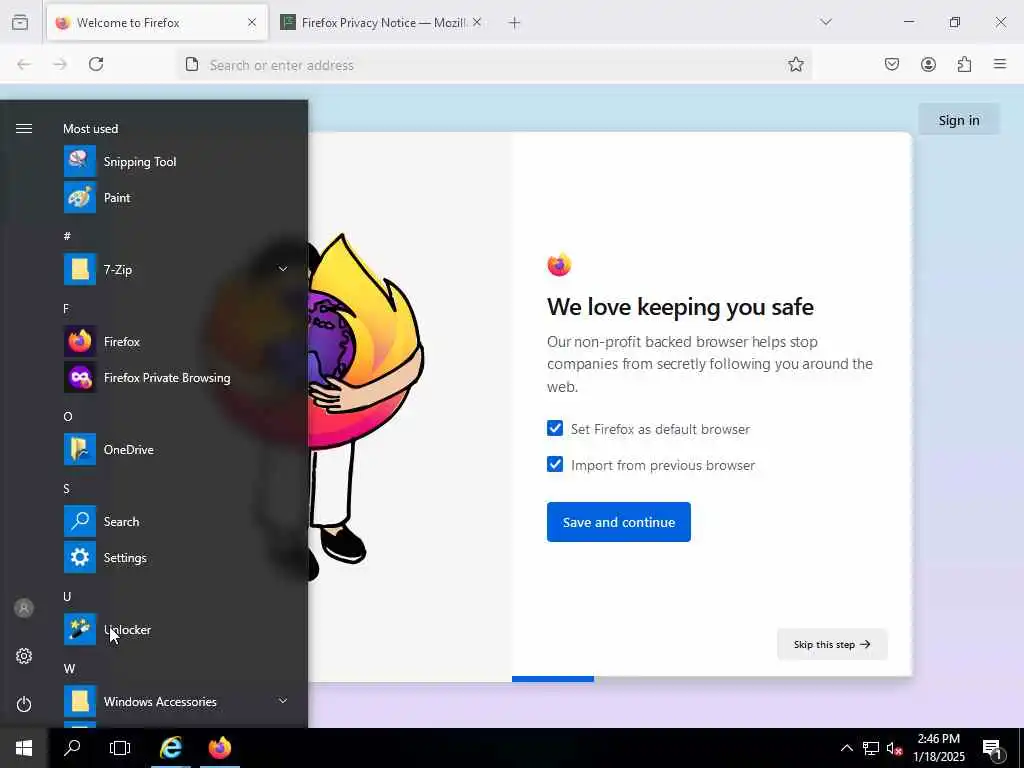
Task: Open a new Firefox tab
Action: pyautogui.click(x=515, y=23)
